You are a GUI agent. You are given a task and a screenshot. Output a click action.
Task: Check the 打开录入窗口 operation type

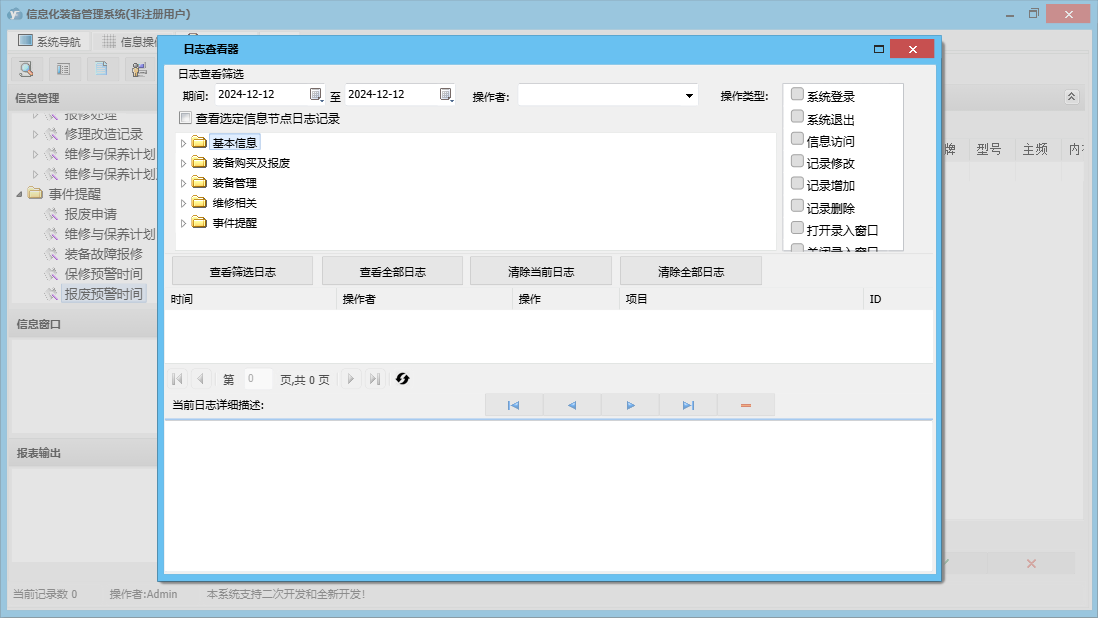797,228
